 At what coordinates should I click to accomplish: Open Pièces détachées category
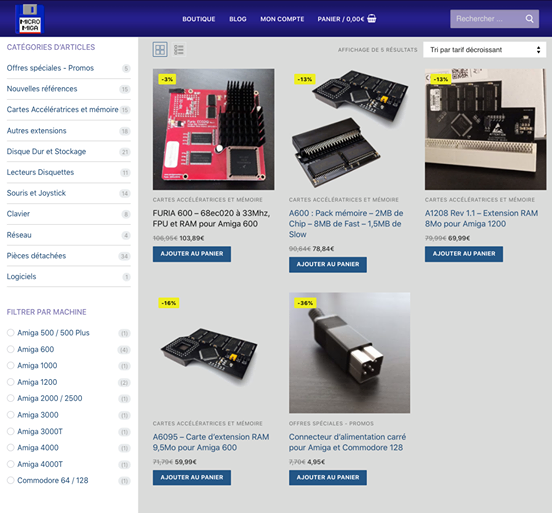click(36, 256)
